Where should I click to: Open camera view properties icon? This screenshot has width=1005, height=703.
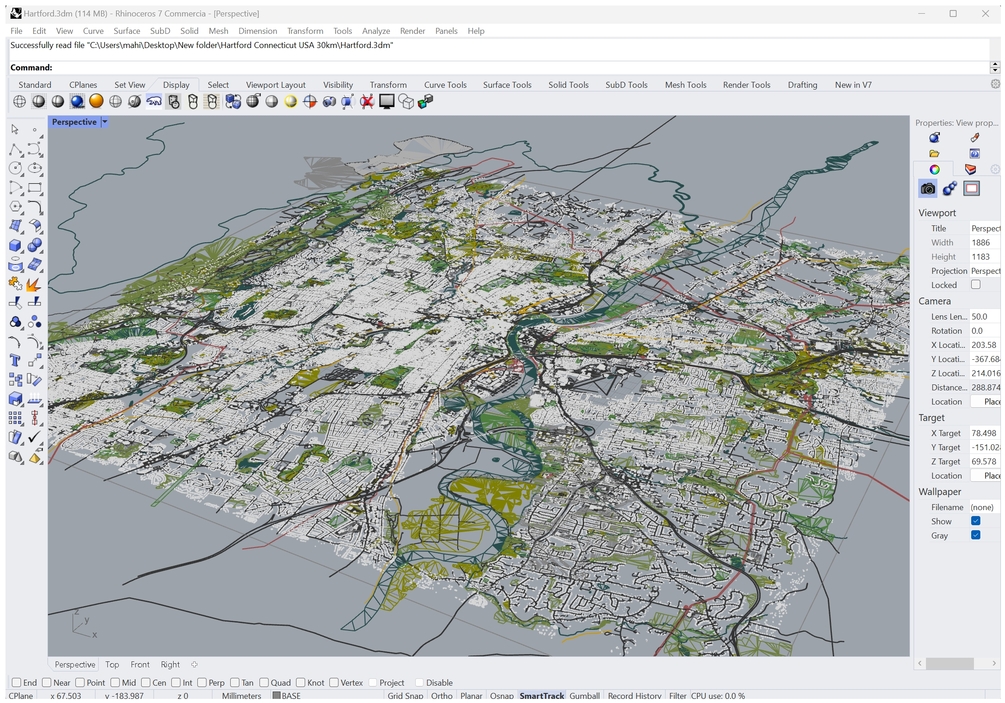tap(928, 189)
